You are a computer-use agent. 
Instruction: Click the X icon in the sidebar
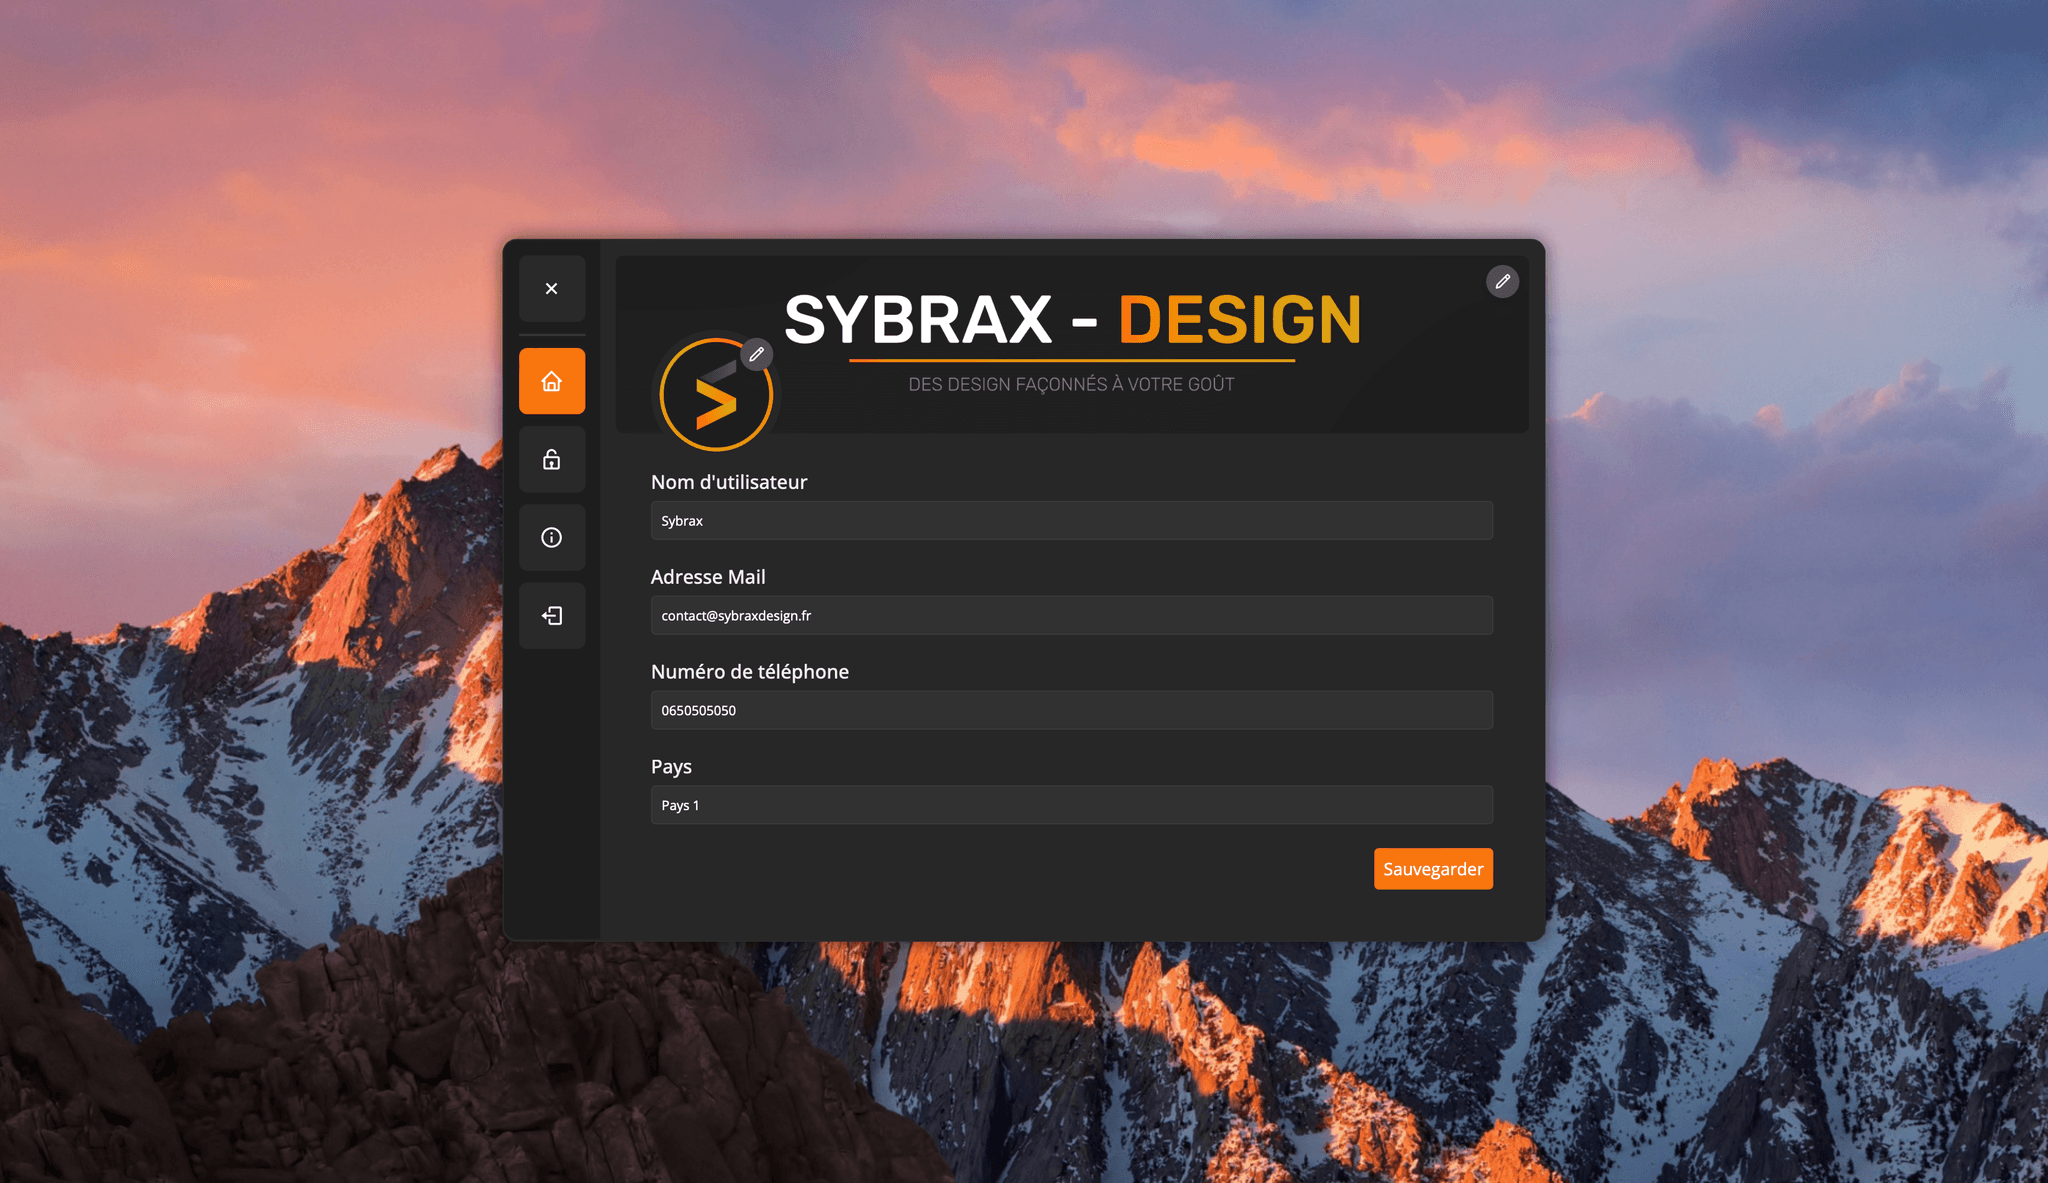click(551, 289)
